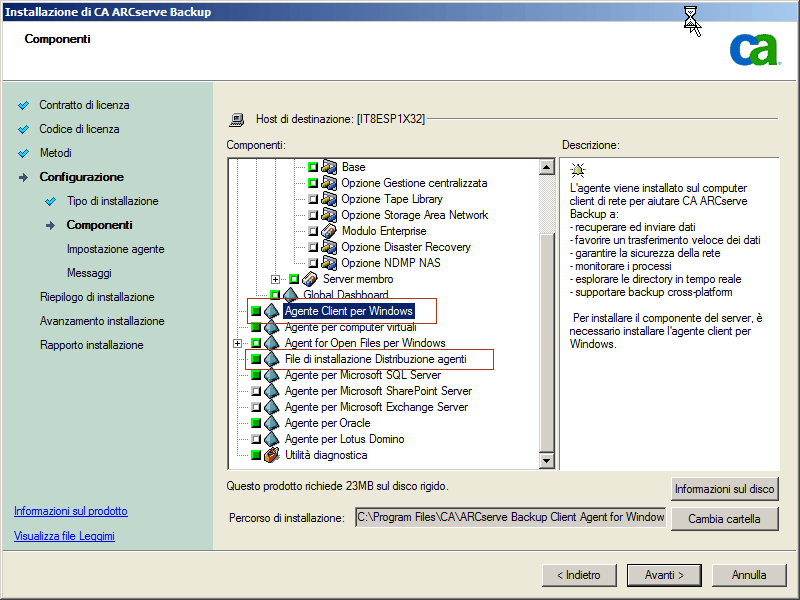The height and width of the screenshot is (600, 800).
Task: Click the Indietro button
Action: point(579,575)
